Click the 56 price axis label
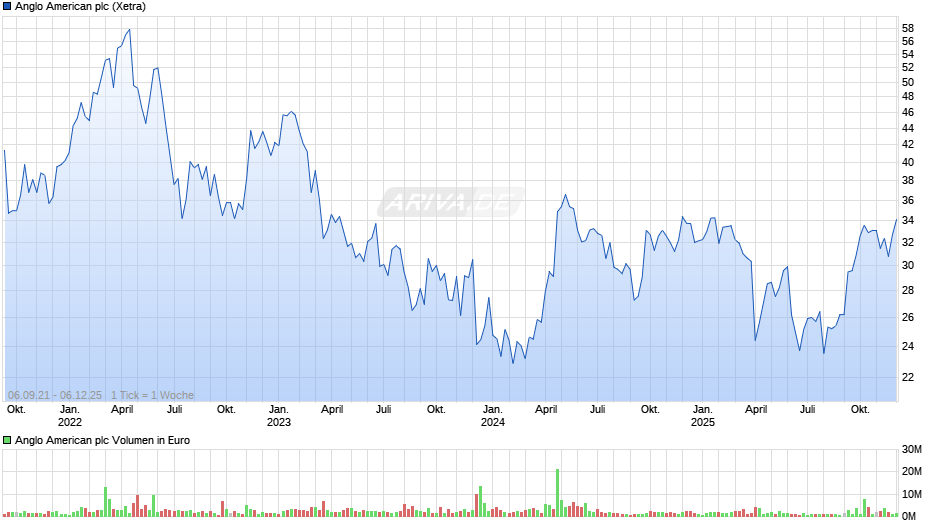 908,41
